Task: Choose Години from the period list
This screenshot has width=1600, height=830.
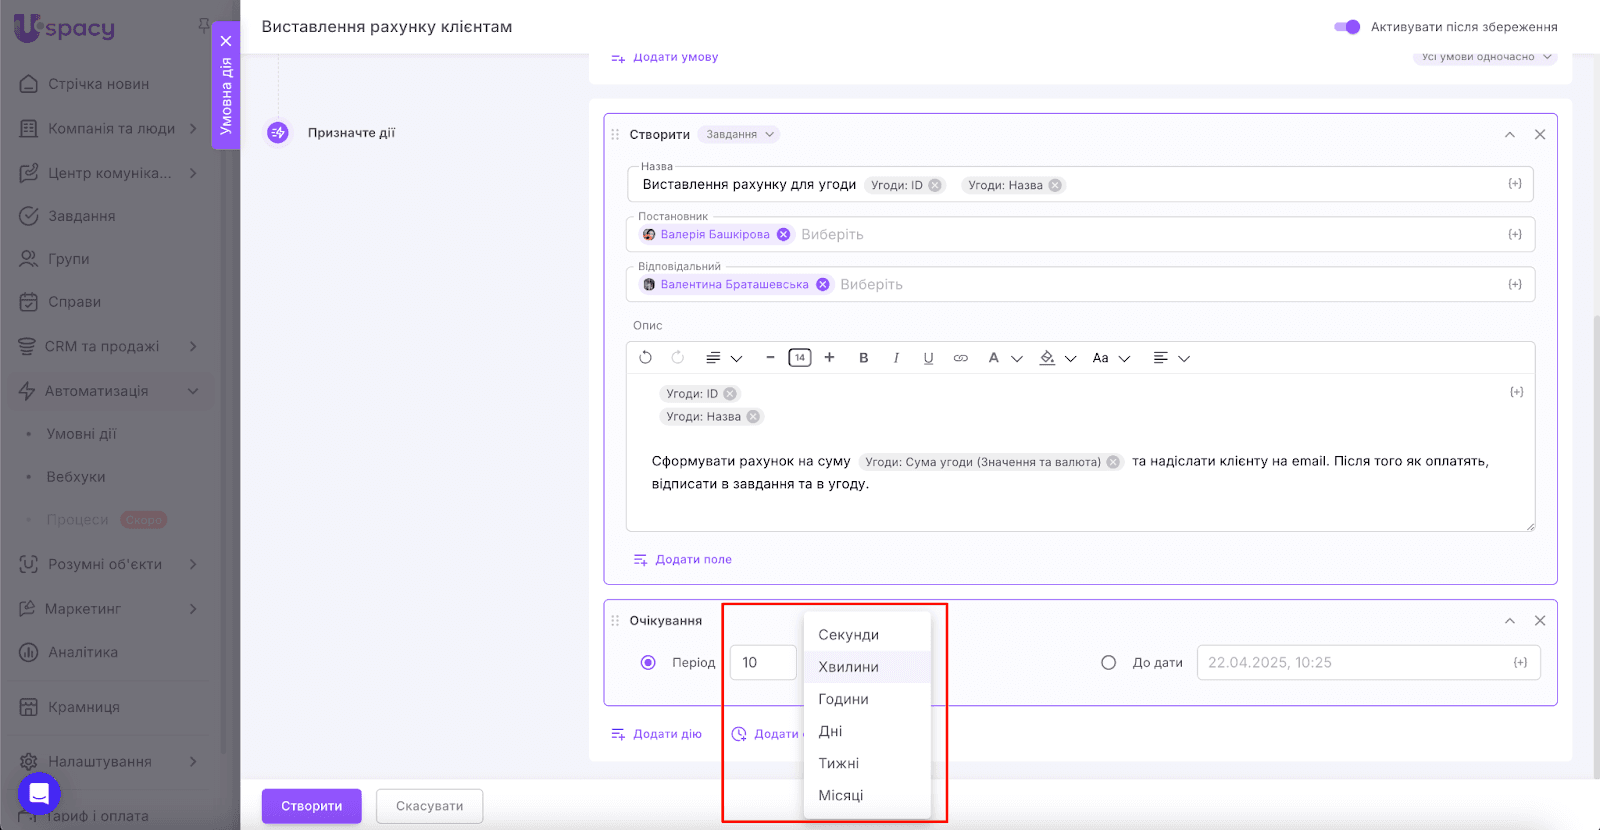Action: point(843,699)
